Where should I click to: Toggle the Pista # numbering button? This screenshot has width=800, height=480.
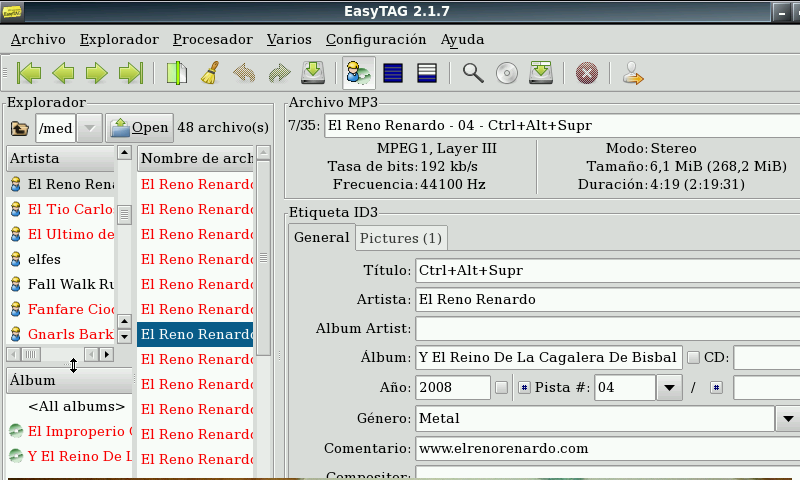[x=524, y=388]
